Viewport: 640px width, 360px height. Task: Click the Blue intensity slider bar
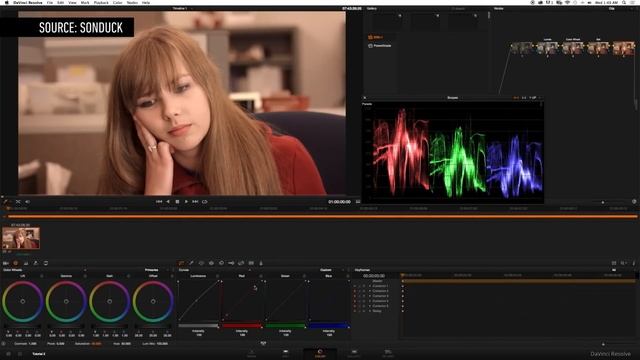point(329,326)
